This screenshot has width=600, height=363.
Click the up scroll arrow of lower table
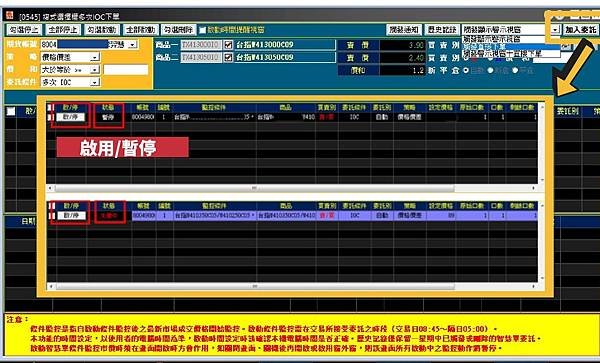pyautogui.click(x=542, y=206)
